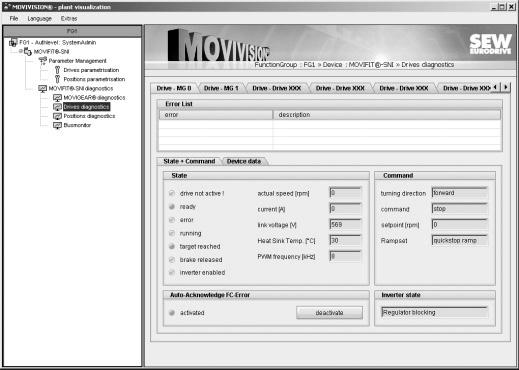Show previous drive tabs with left arrow
Screen dimensions: 519x370
[x=495, y=87]
